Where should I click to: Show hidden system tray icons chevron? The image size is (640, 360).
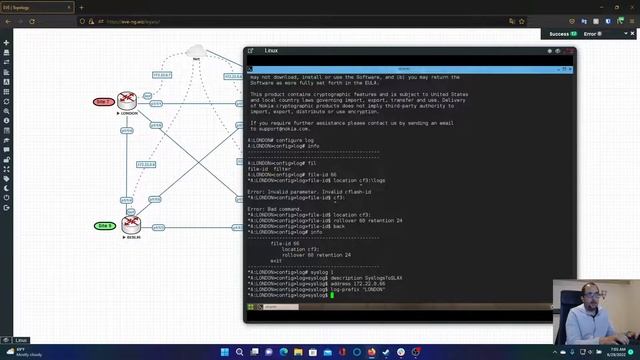coord(555,352)
